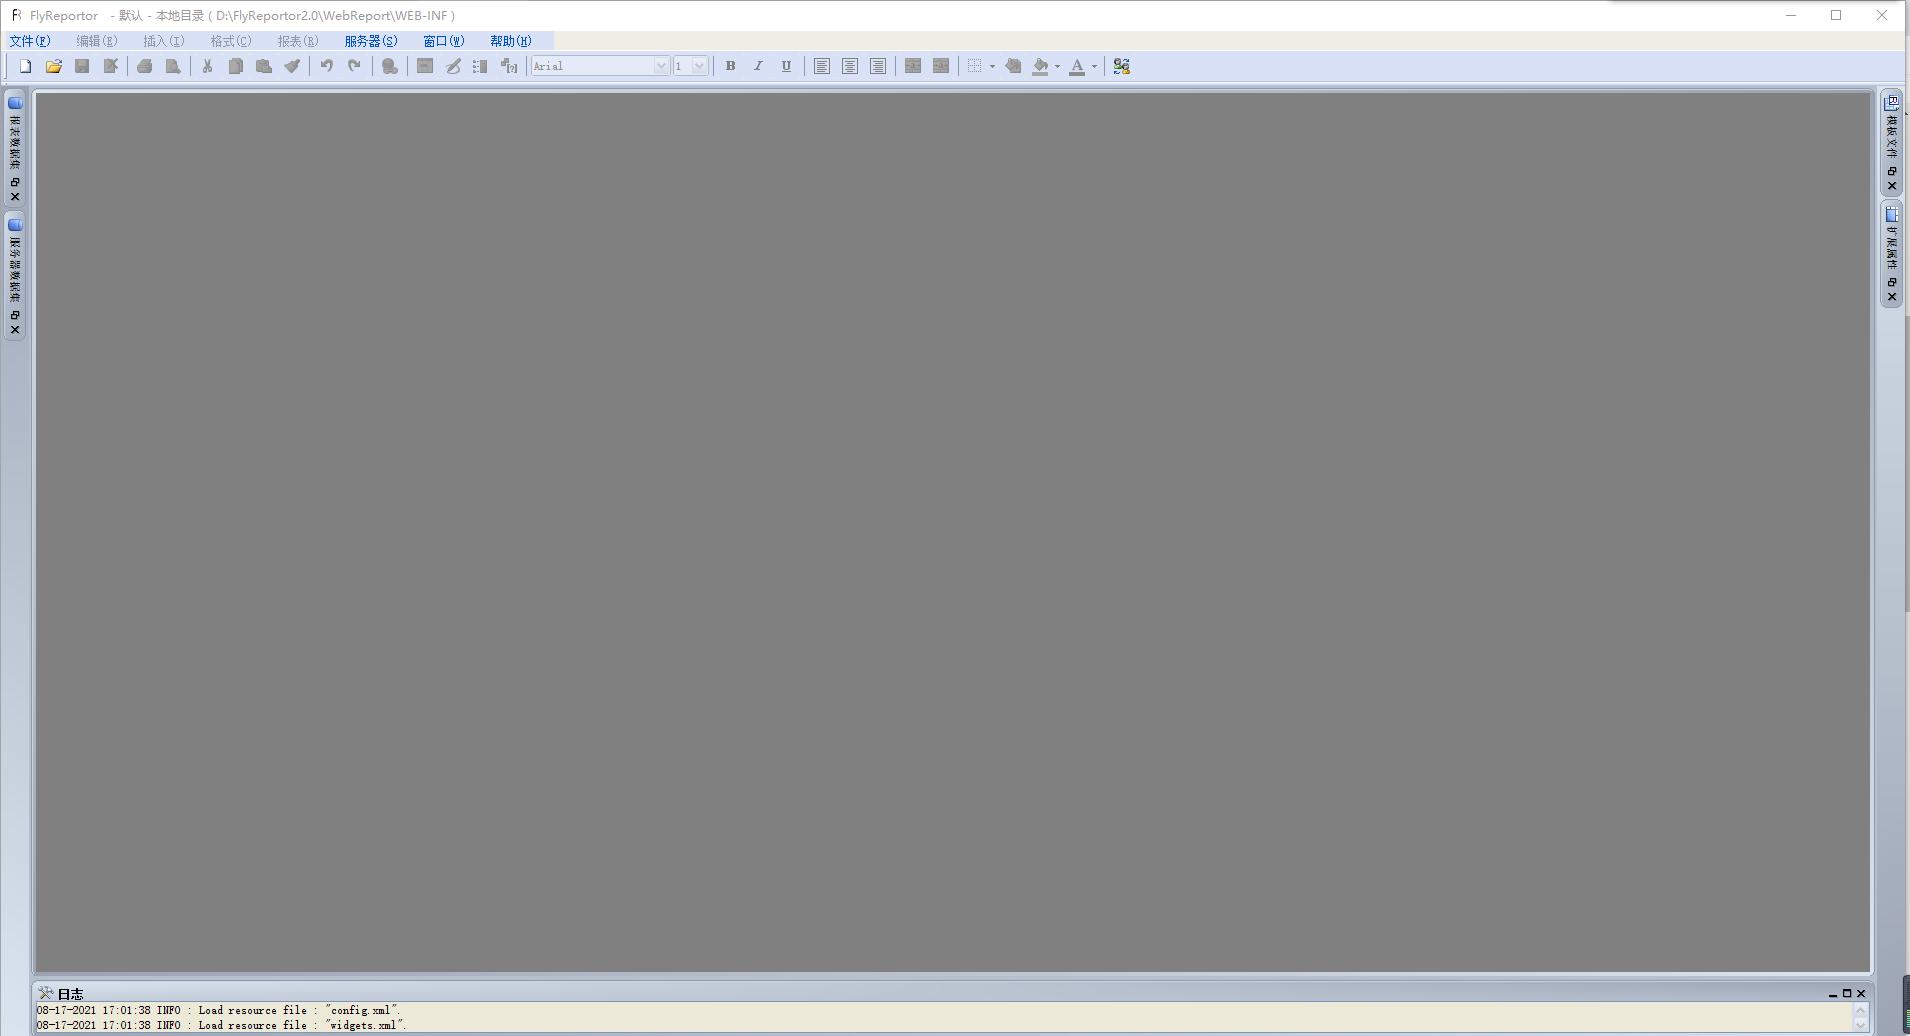Click the server connection icon at toolbar end
1910x1036 pixels.
pos(1121,66)
